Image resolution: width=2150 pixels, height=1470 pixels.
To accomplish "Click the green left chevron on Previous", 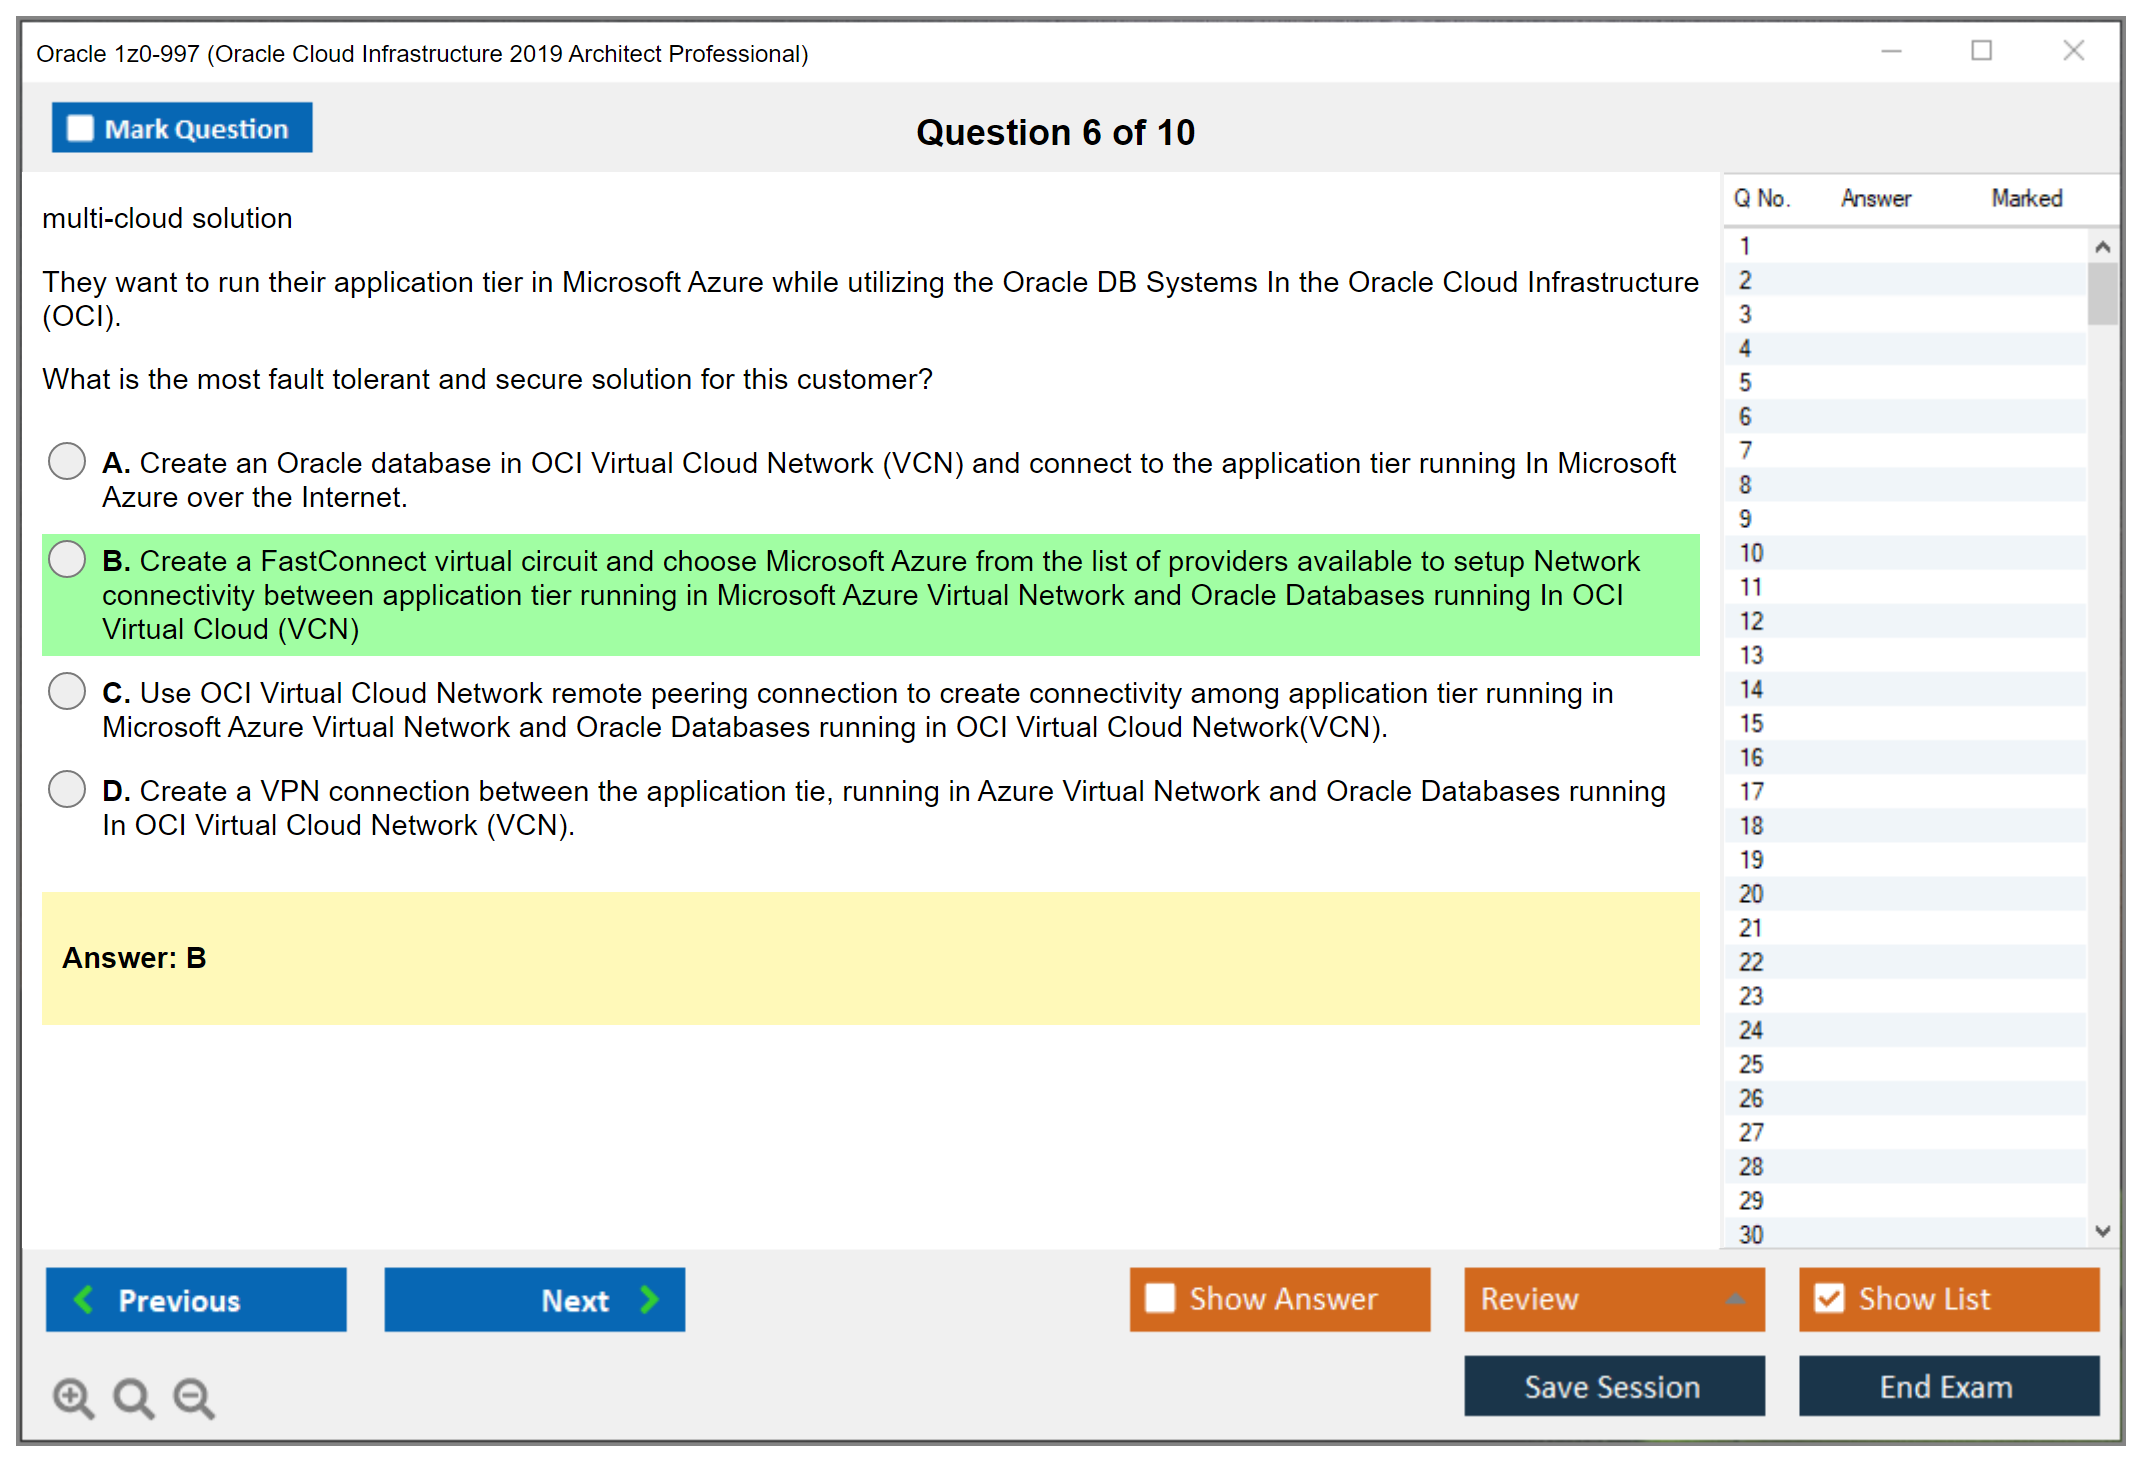I will tap(84, 1299).
